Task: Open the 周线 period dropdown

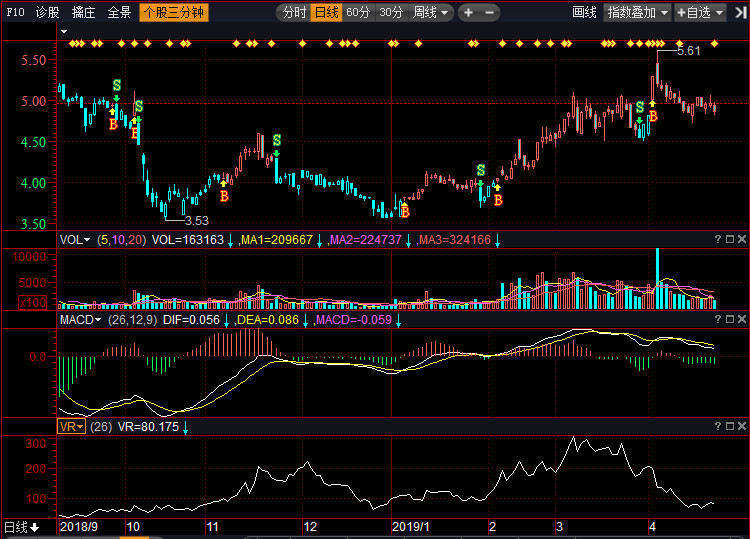Action: coord(430,12)
